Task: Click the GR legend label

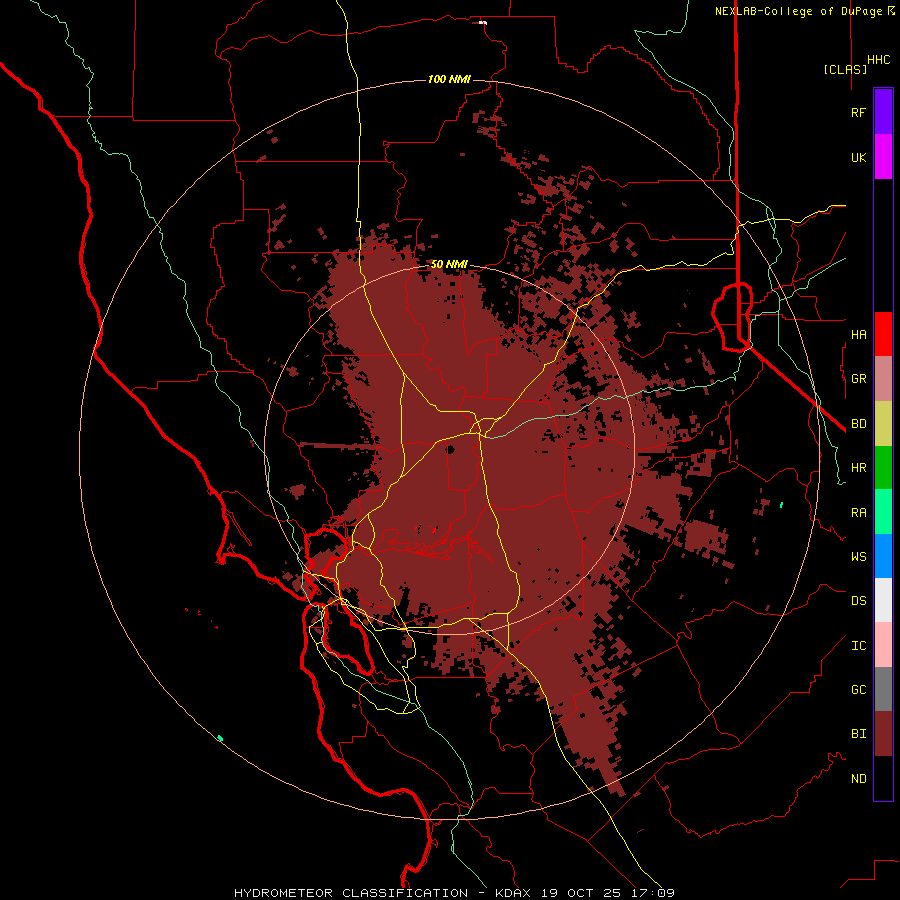Action: tap(859, 379)
